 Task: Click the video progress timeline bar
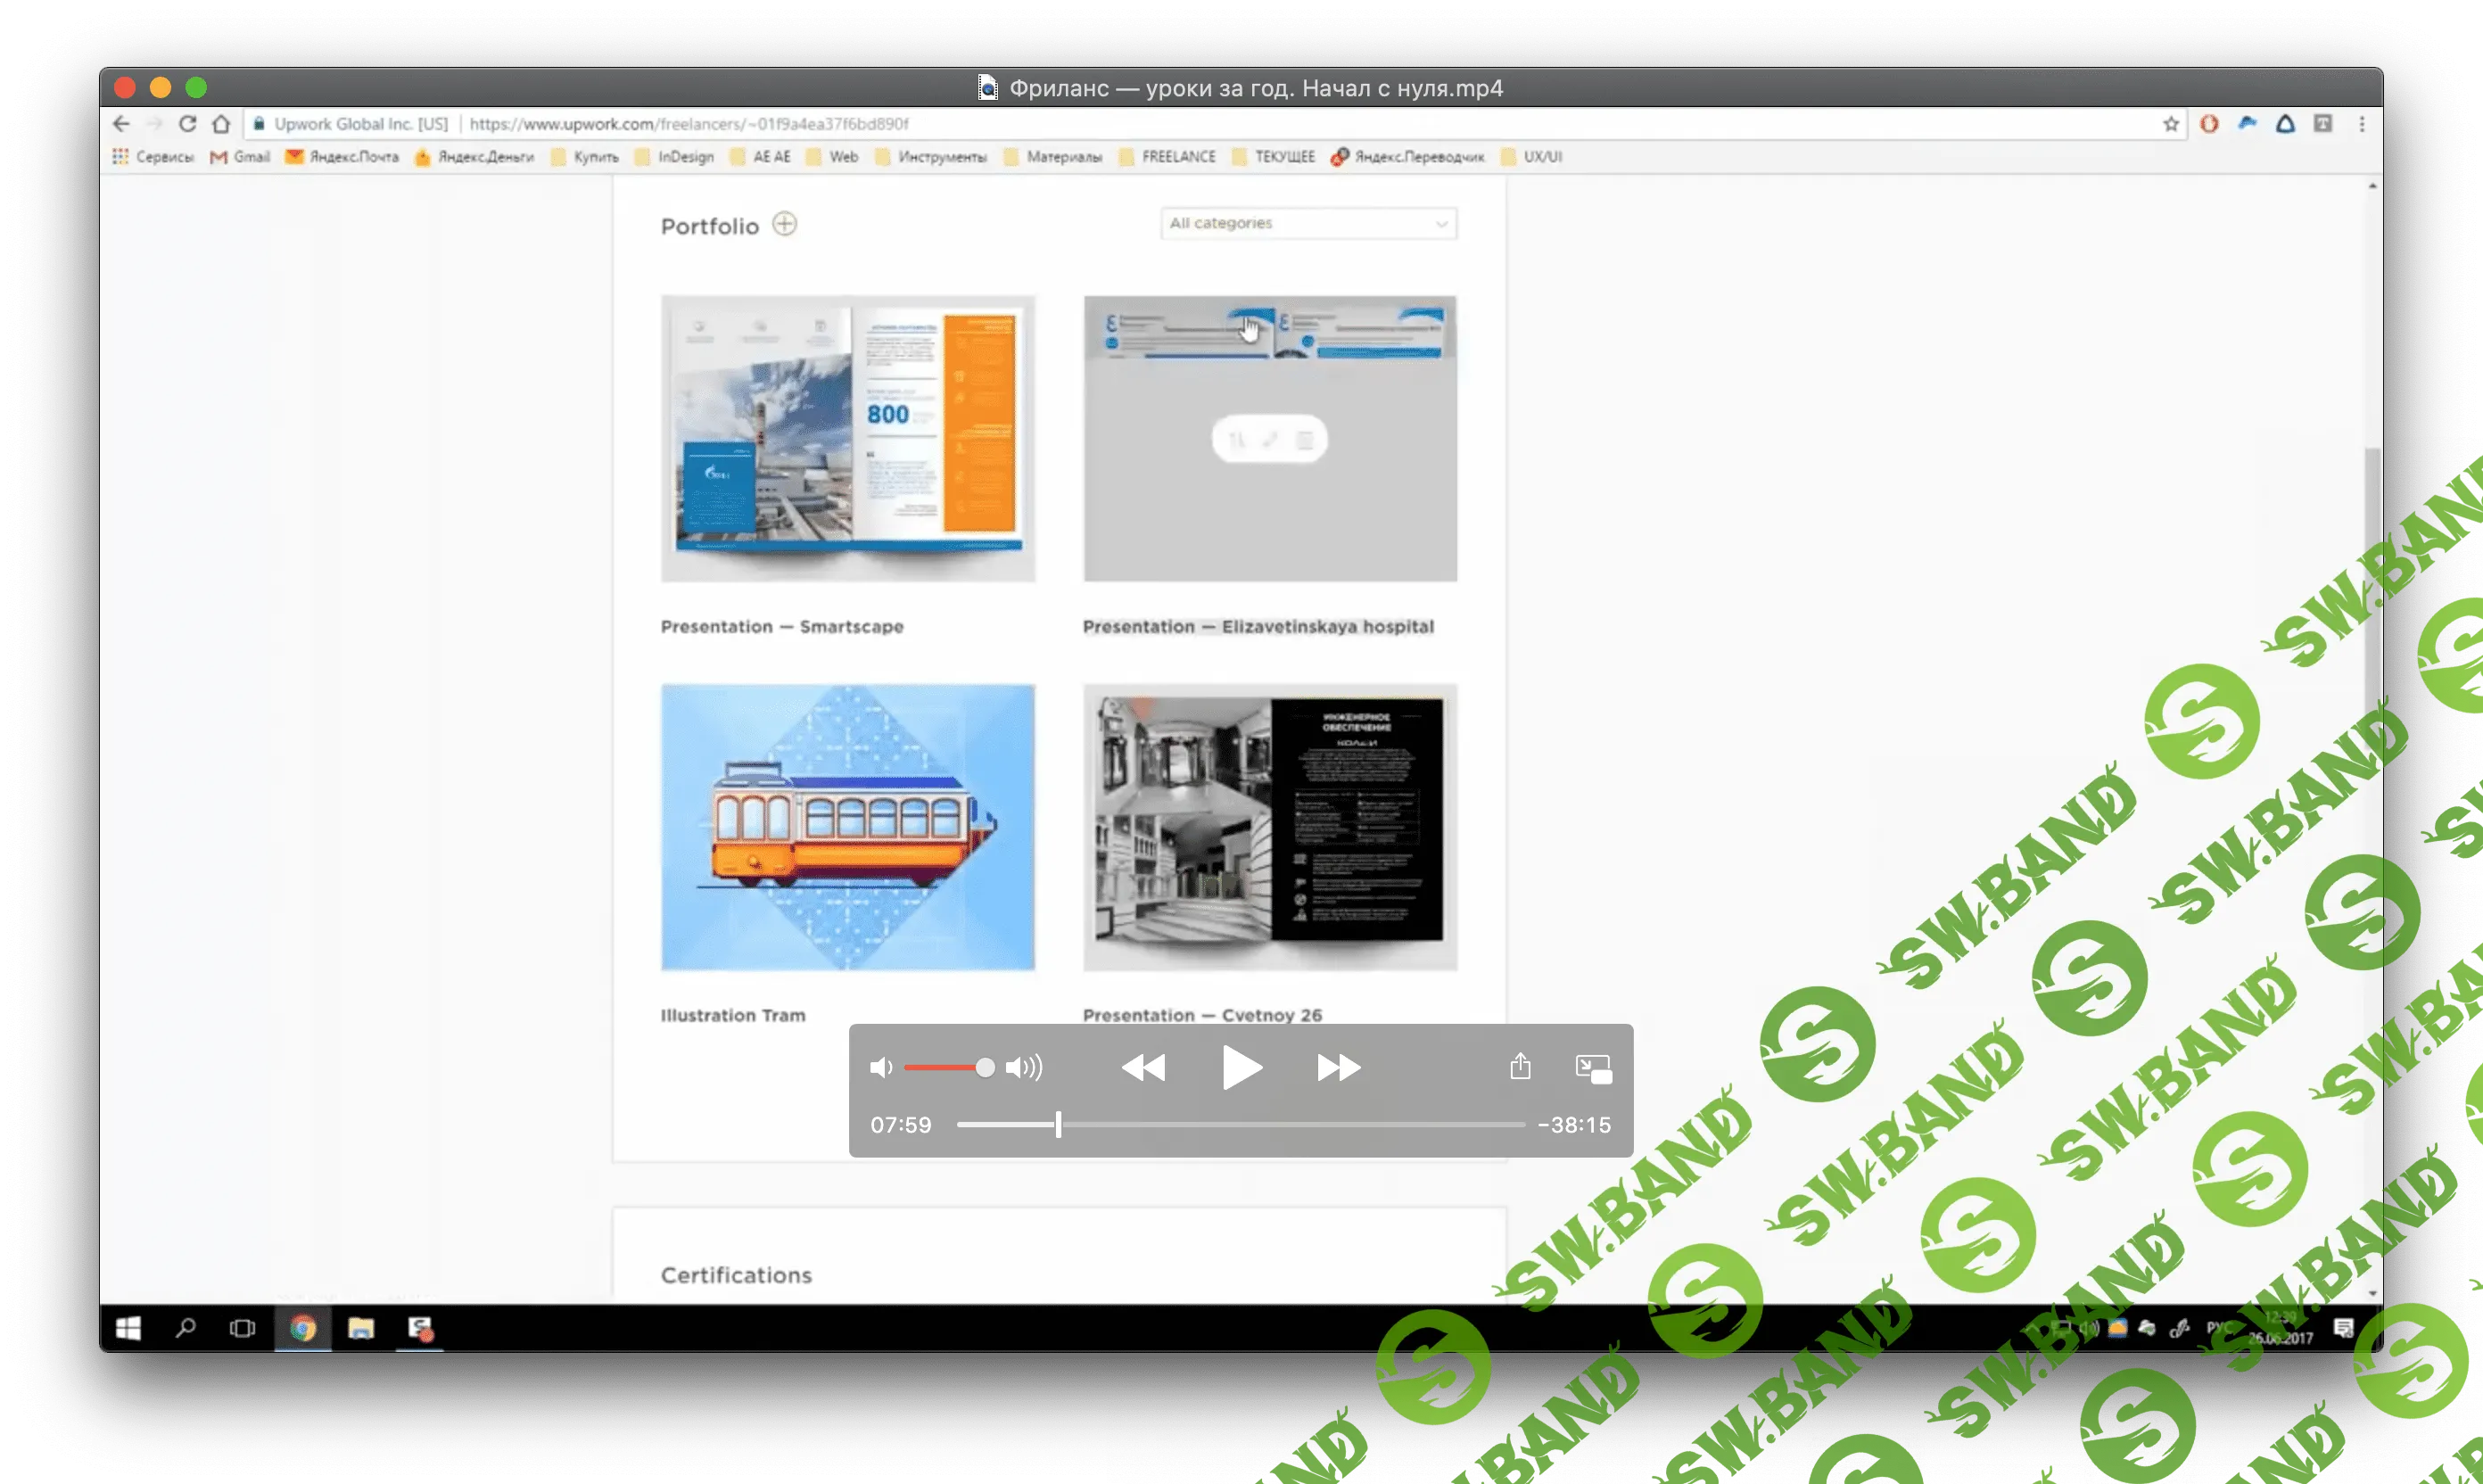(x=1240, y=1125)
